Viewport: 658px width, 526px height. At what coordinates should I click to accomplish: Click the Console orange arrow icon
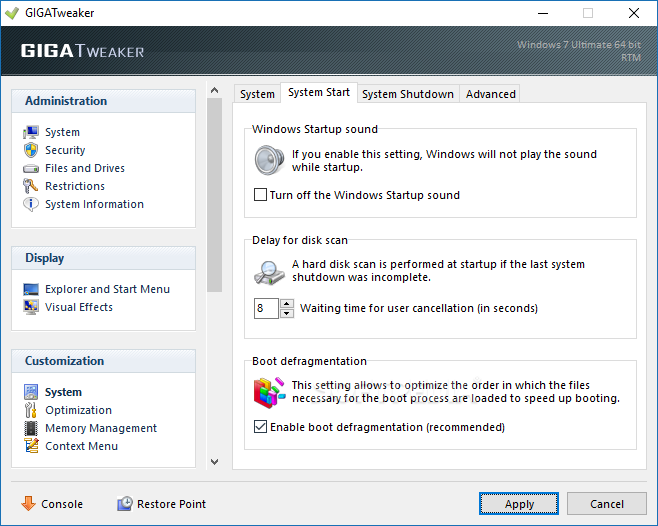tap(29, 503)
